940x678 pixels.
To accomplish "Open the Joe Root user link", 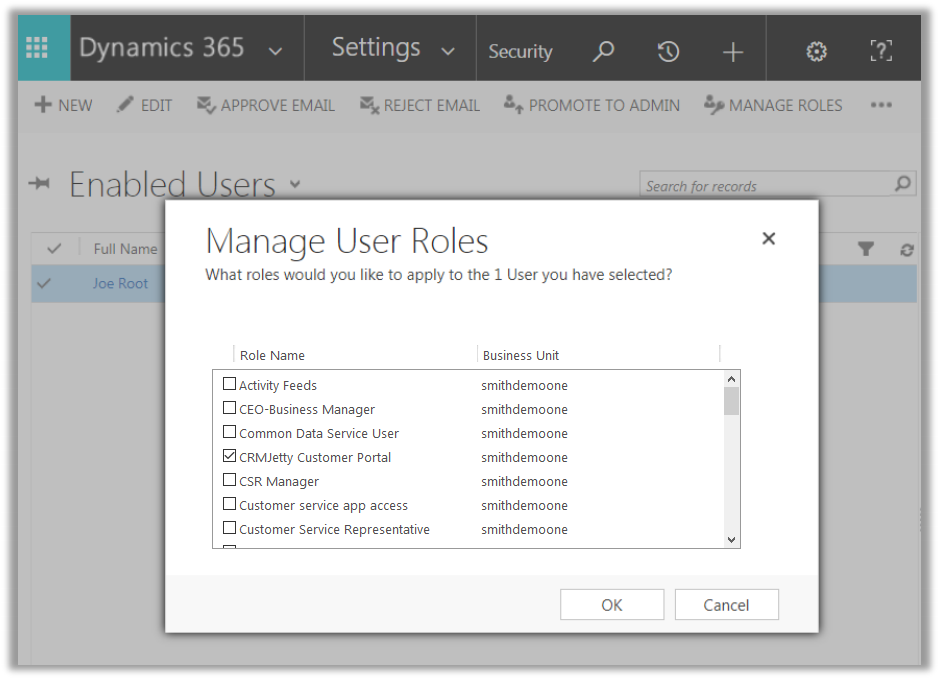I will click(120, 284).
